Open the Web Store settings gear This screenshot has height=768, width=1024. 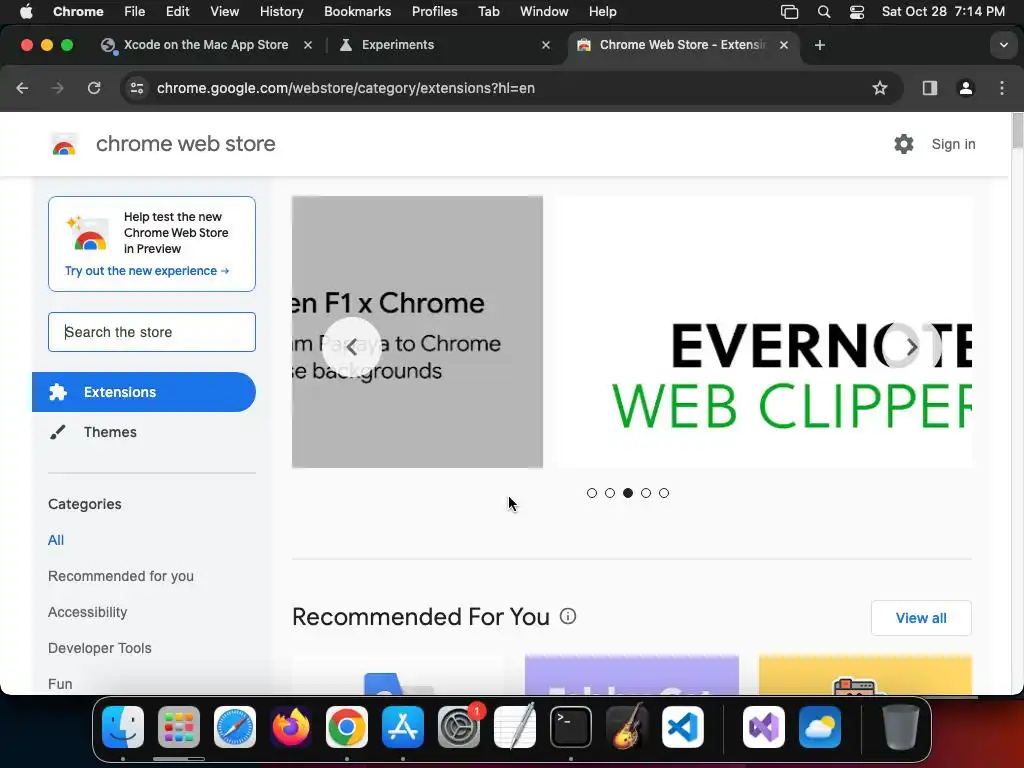tap(904, 144)
